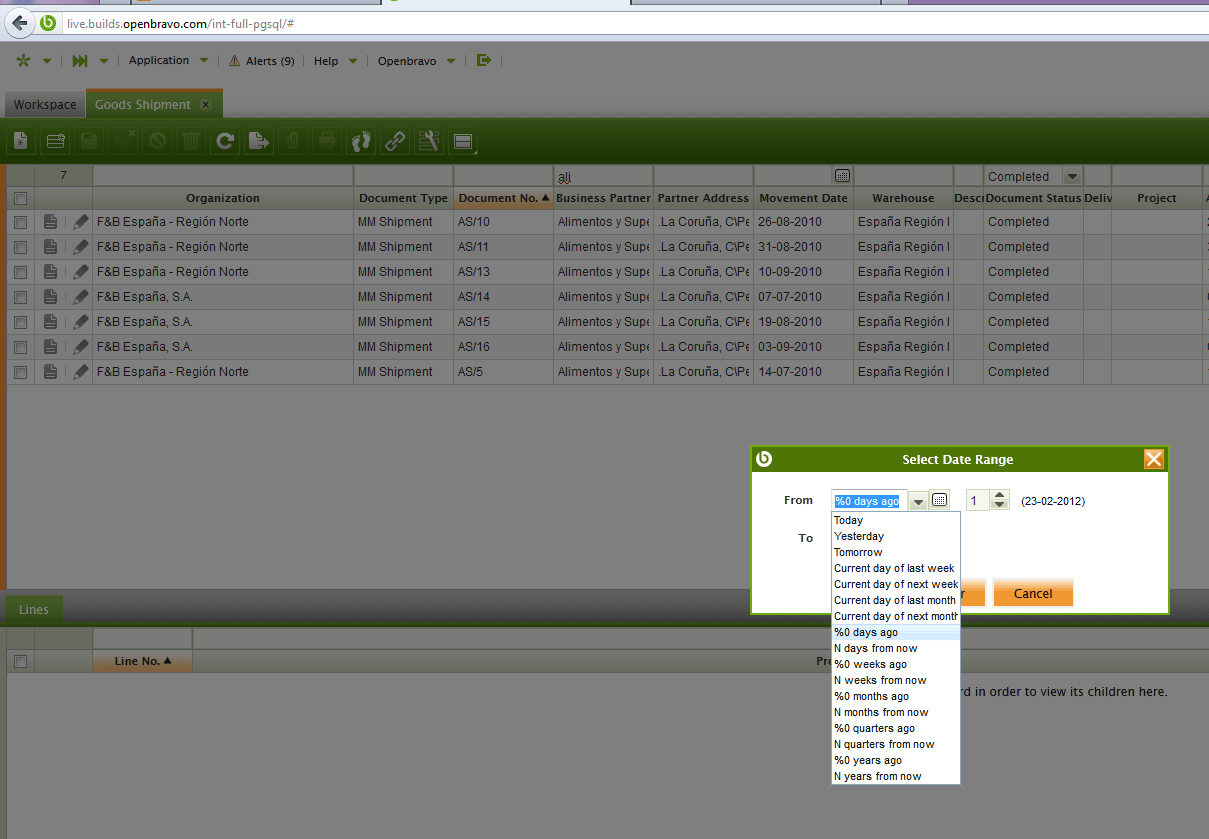Screen dimensions: 1209x839
Task: Tick the checkbox for shipment AS/11
Action: pos(20,247)
